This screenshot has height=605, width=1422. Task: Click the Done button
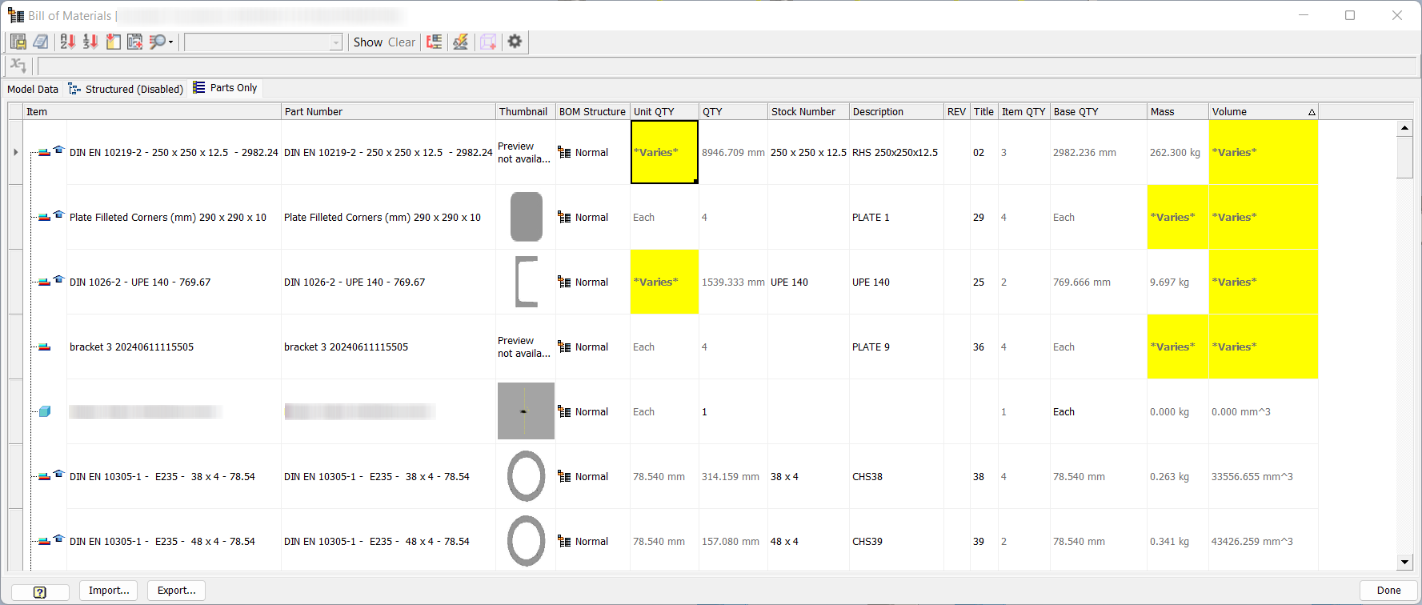coord(1389,590)
